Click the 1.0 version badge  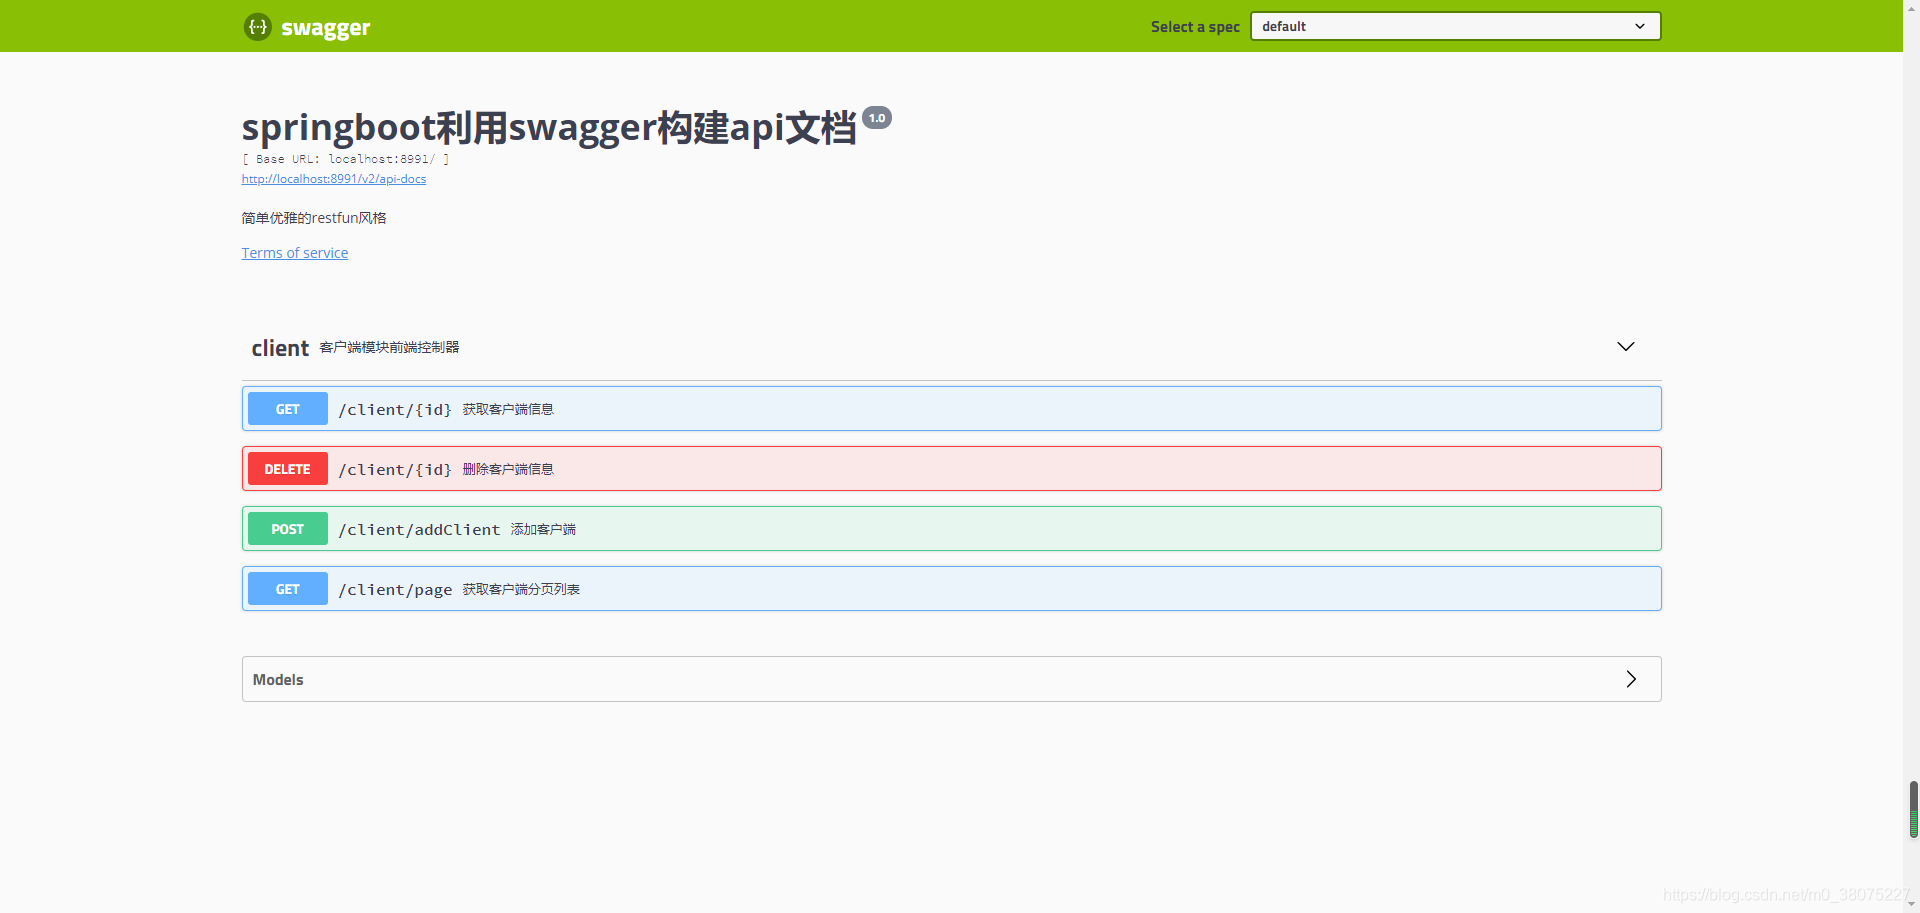click(x=877, y=118)
